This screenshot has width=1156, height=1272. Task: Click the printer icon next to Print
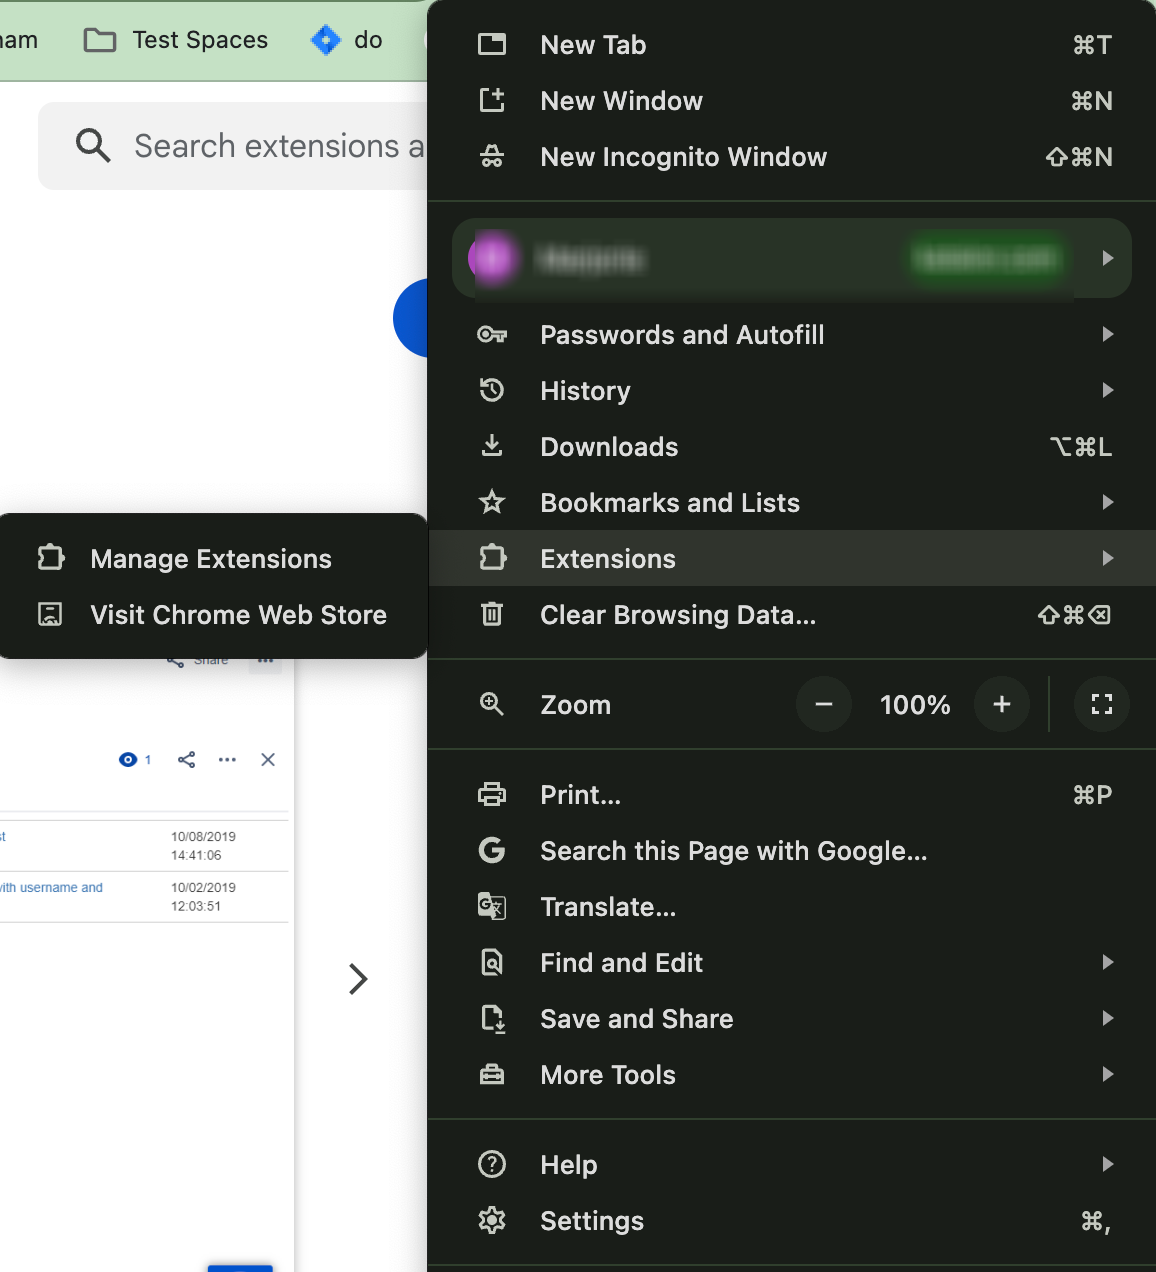tap(492, 794)
